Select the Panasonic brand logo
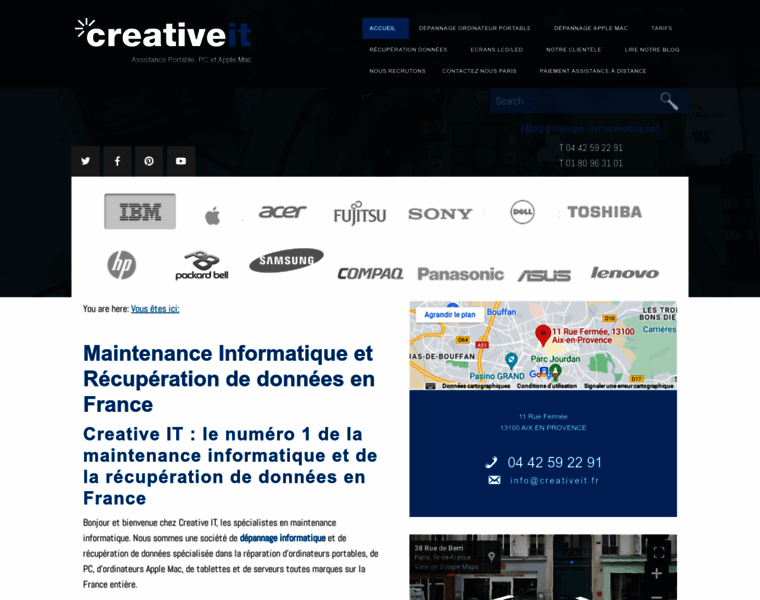This screenshot has width=760, height=600. click(460, 274)
